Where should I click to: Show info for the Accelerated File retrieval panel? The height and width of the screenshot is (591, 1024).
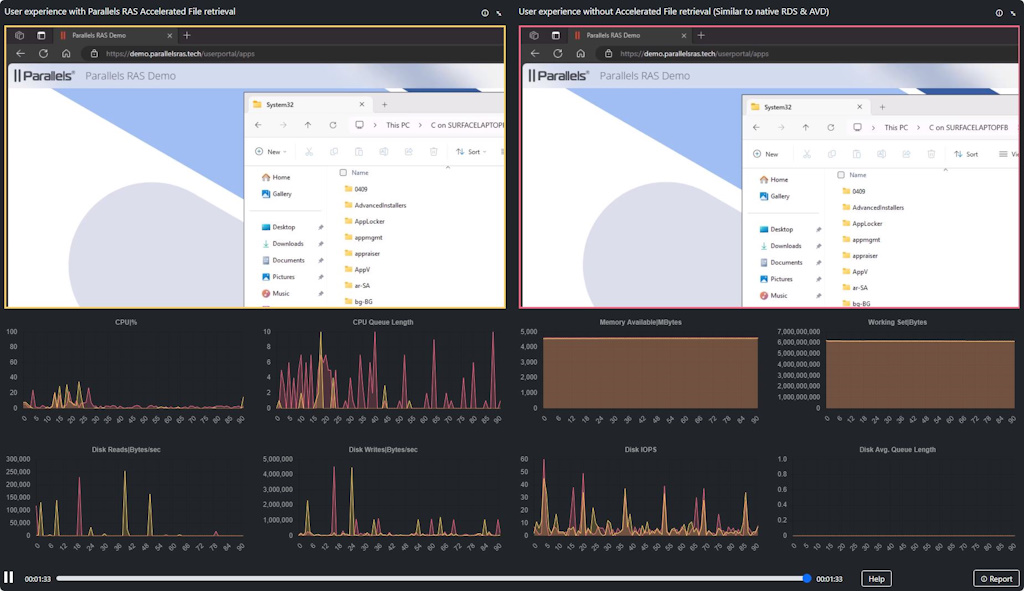pos(485,13)
